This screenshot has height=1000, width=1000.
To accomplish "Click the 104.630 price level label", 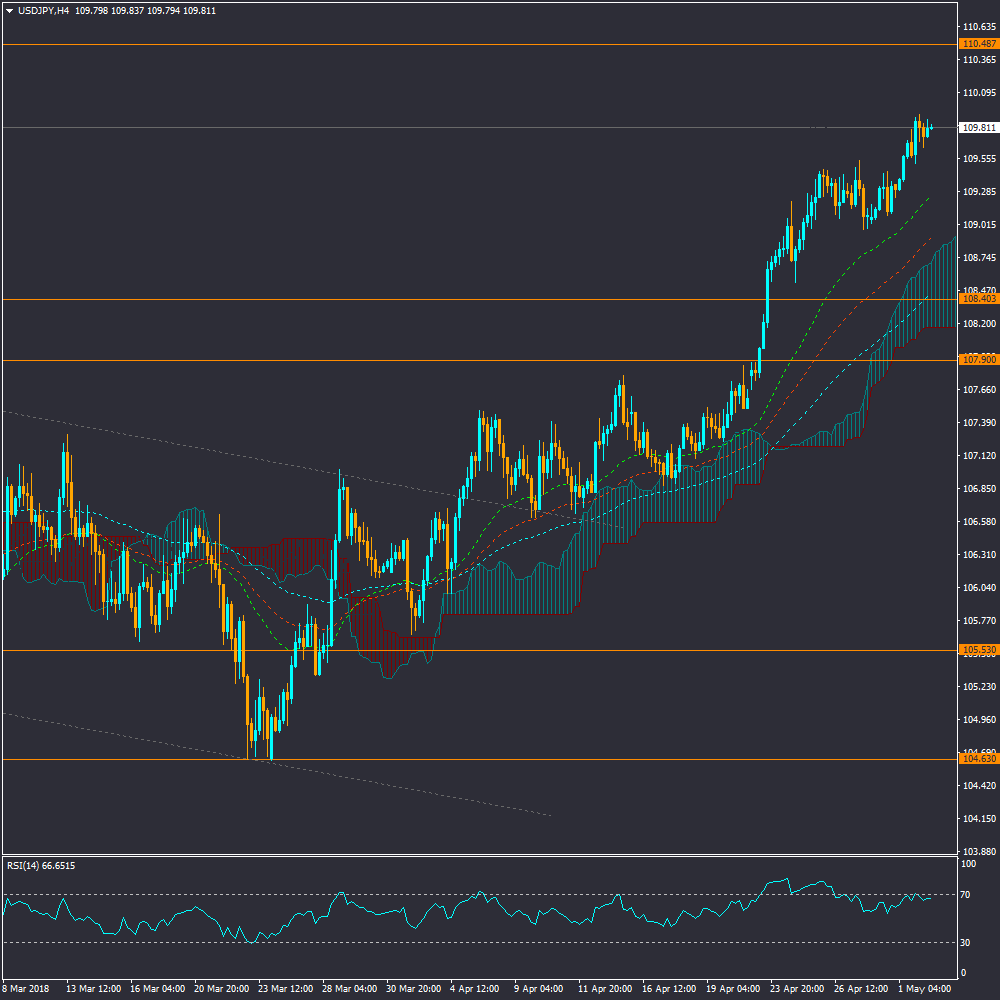I will coord(977,759).
